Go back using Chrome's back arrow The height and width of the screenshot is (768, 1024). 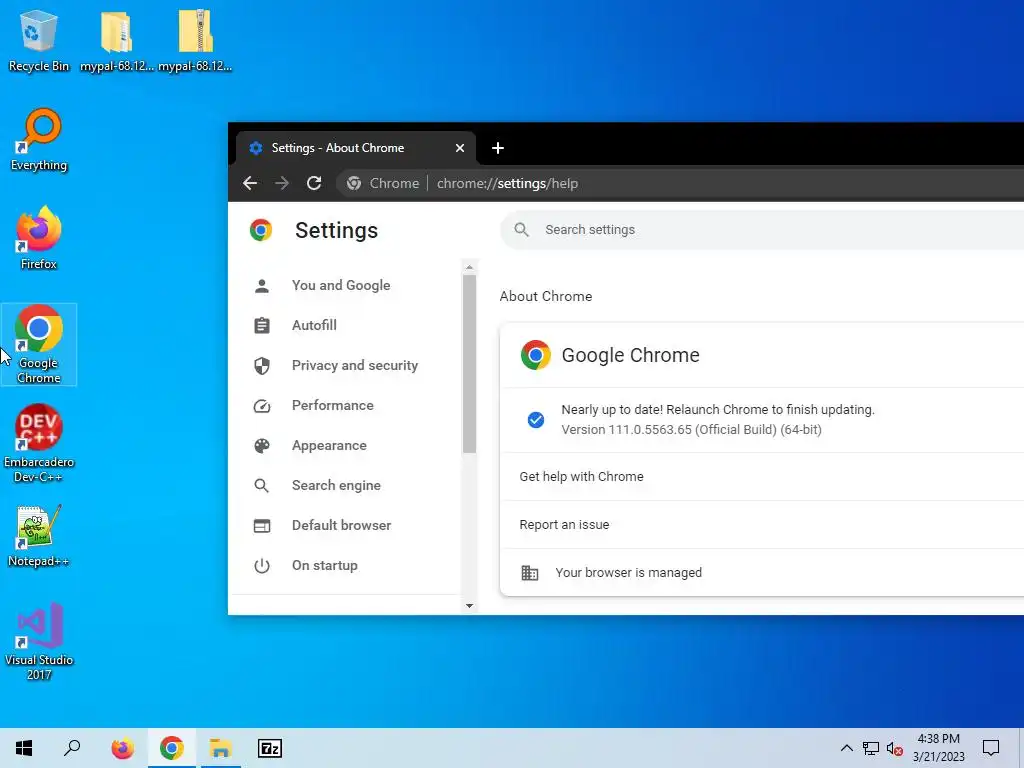tap(250, 184)
